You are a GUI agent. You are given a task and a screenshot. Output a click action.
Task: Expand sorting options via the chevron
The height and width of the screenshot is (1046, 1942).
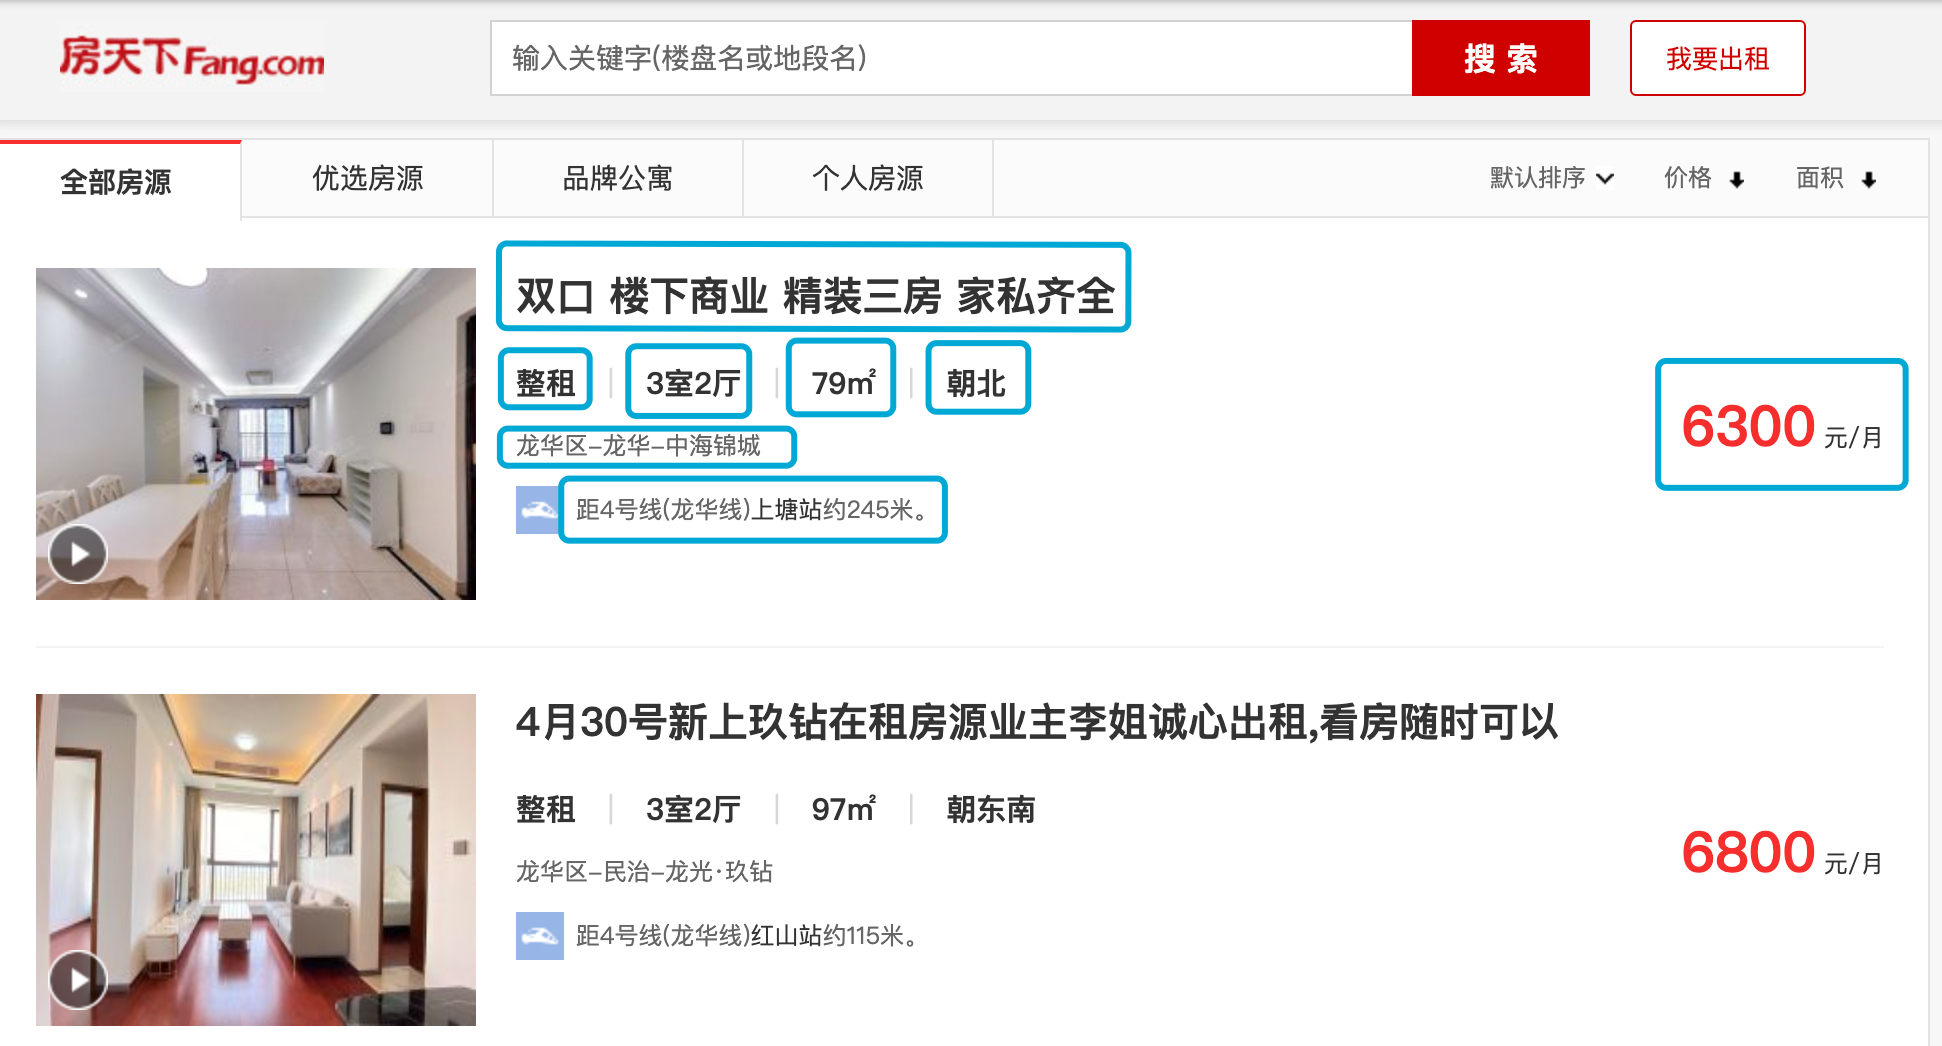pyautogui.click(x=1605, y=179)
